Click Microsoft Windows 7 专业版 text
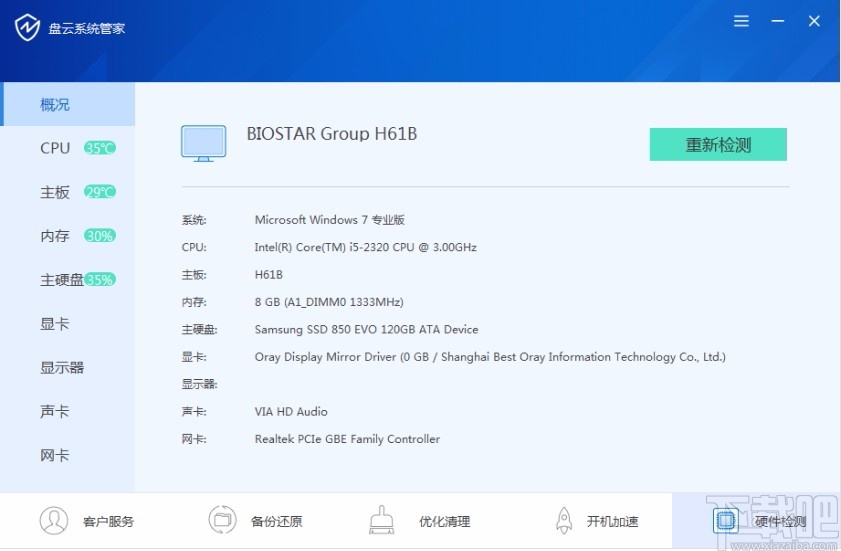Viewport: 841px width, 551px height. (x=330, y=220)
